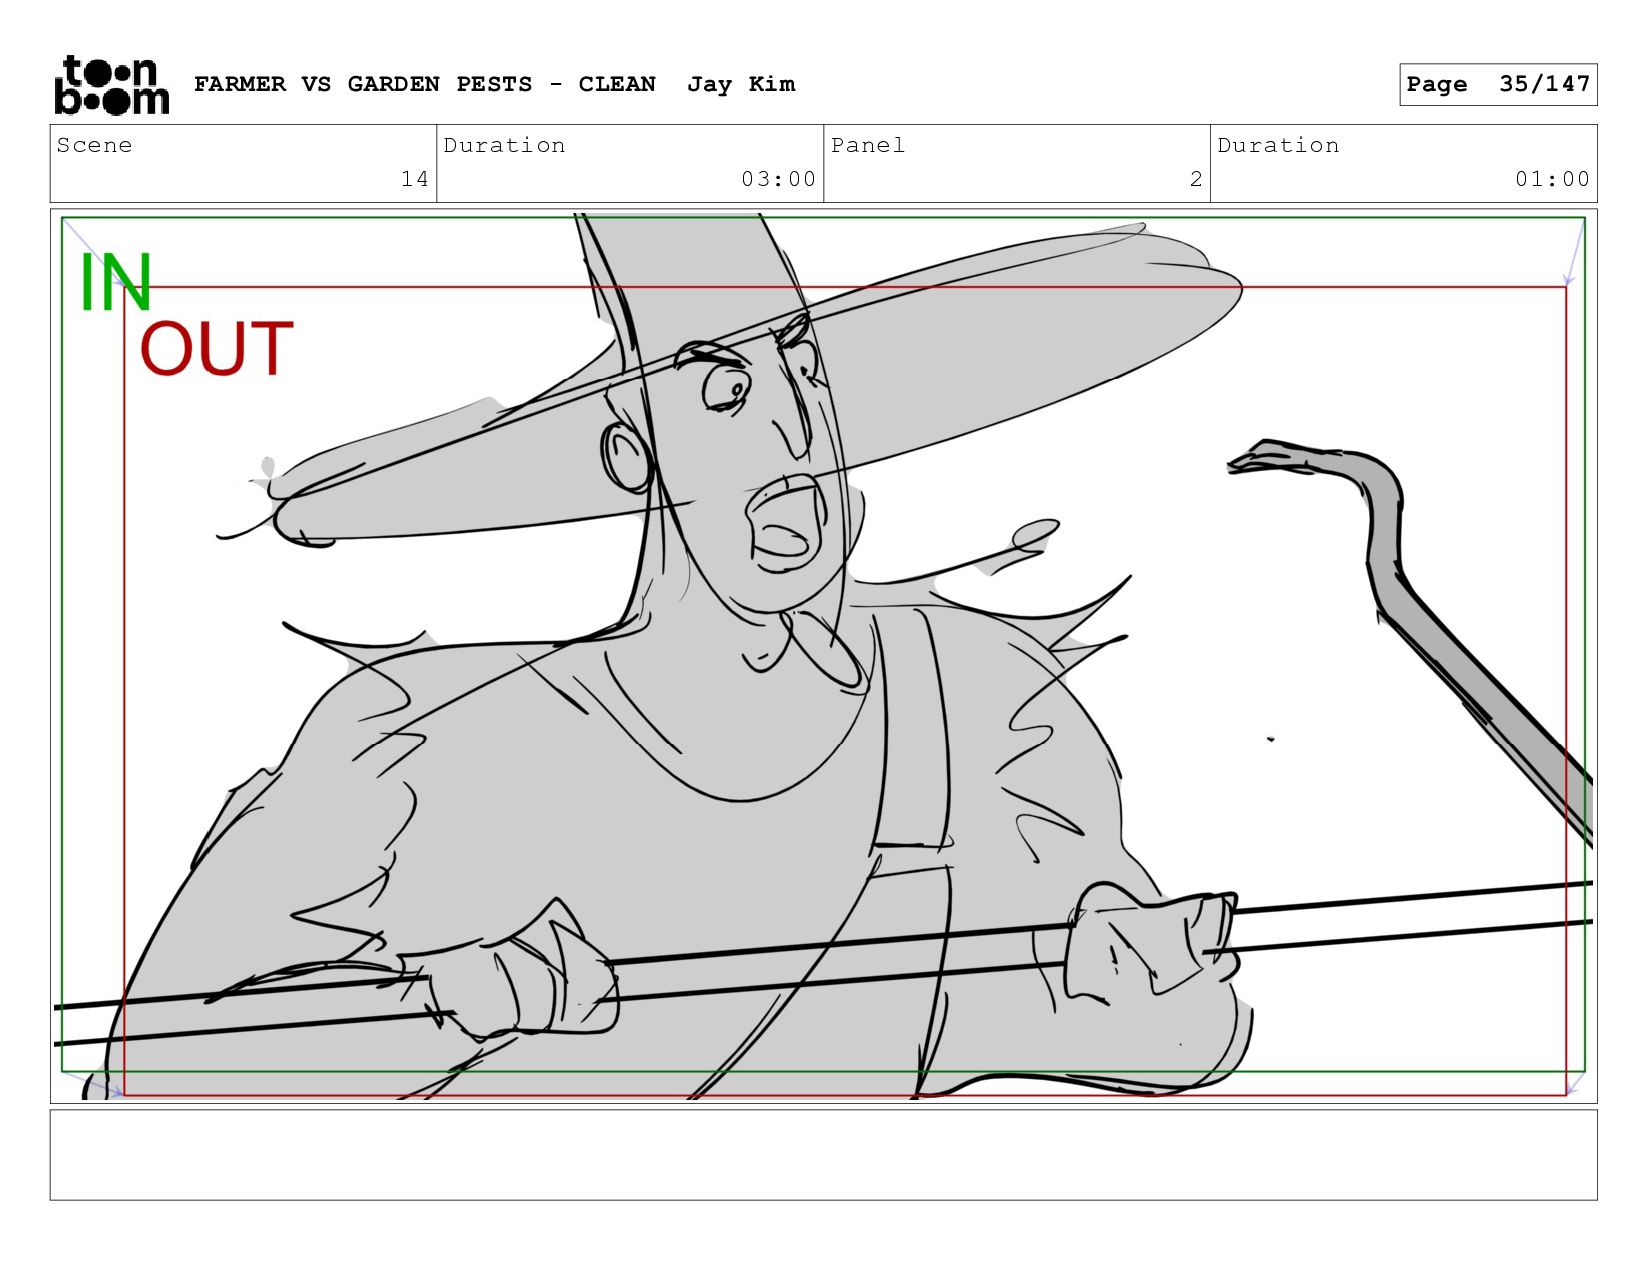Select the panel duration value '01:00'
Image resolution: width=1650 pixels, height=1275 pixels.
[x=1552, y=179]
